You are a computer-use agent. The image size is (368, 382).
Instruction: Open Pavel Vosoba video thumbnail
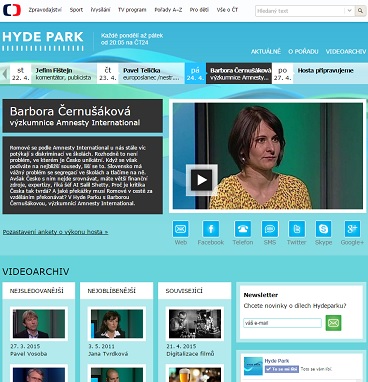39,323
